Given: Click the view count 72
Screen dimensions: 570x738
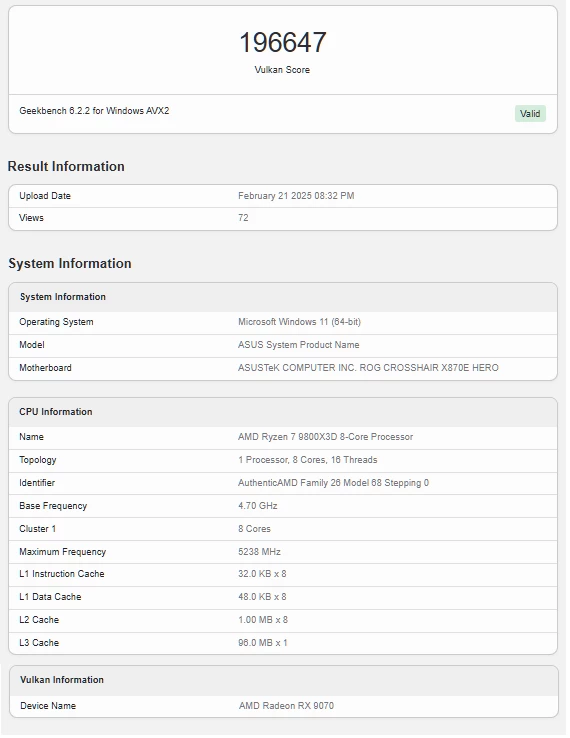Looking at the screenshot, I should 243,218.
